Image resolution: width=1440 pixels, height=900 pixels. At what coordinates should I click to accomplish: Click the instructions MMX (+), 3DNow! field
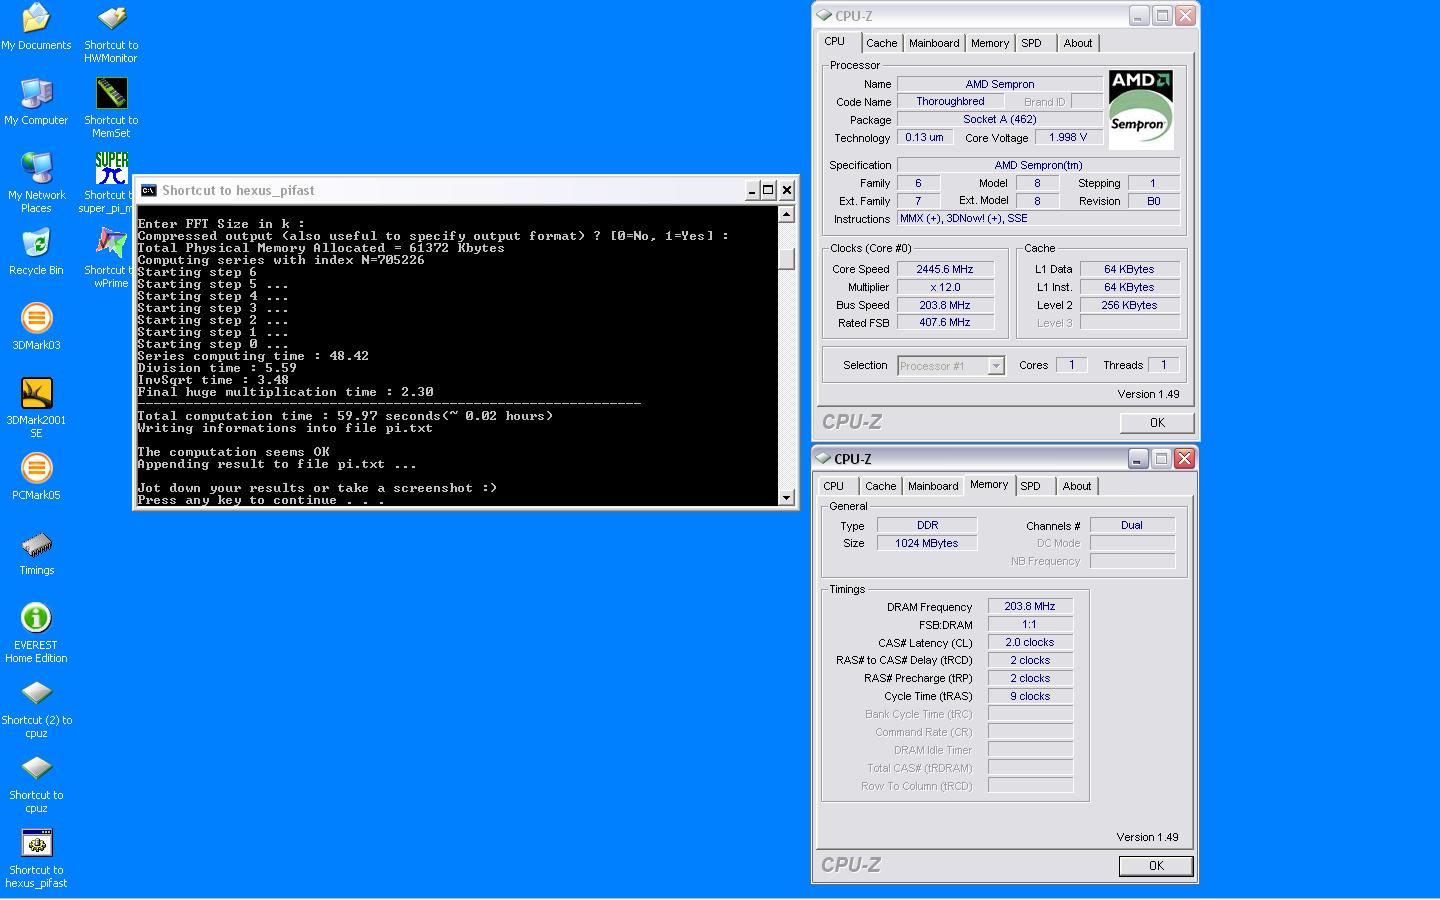[1038, 218]
